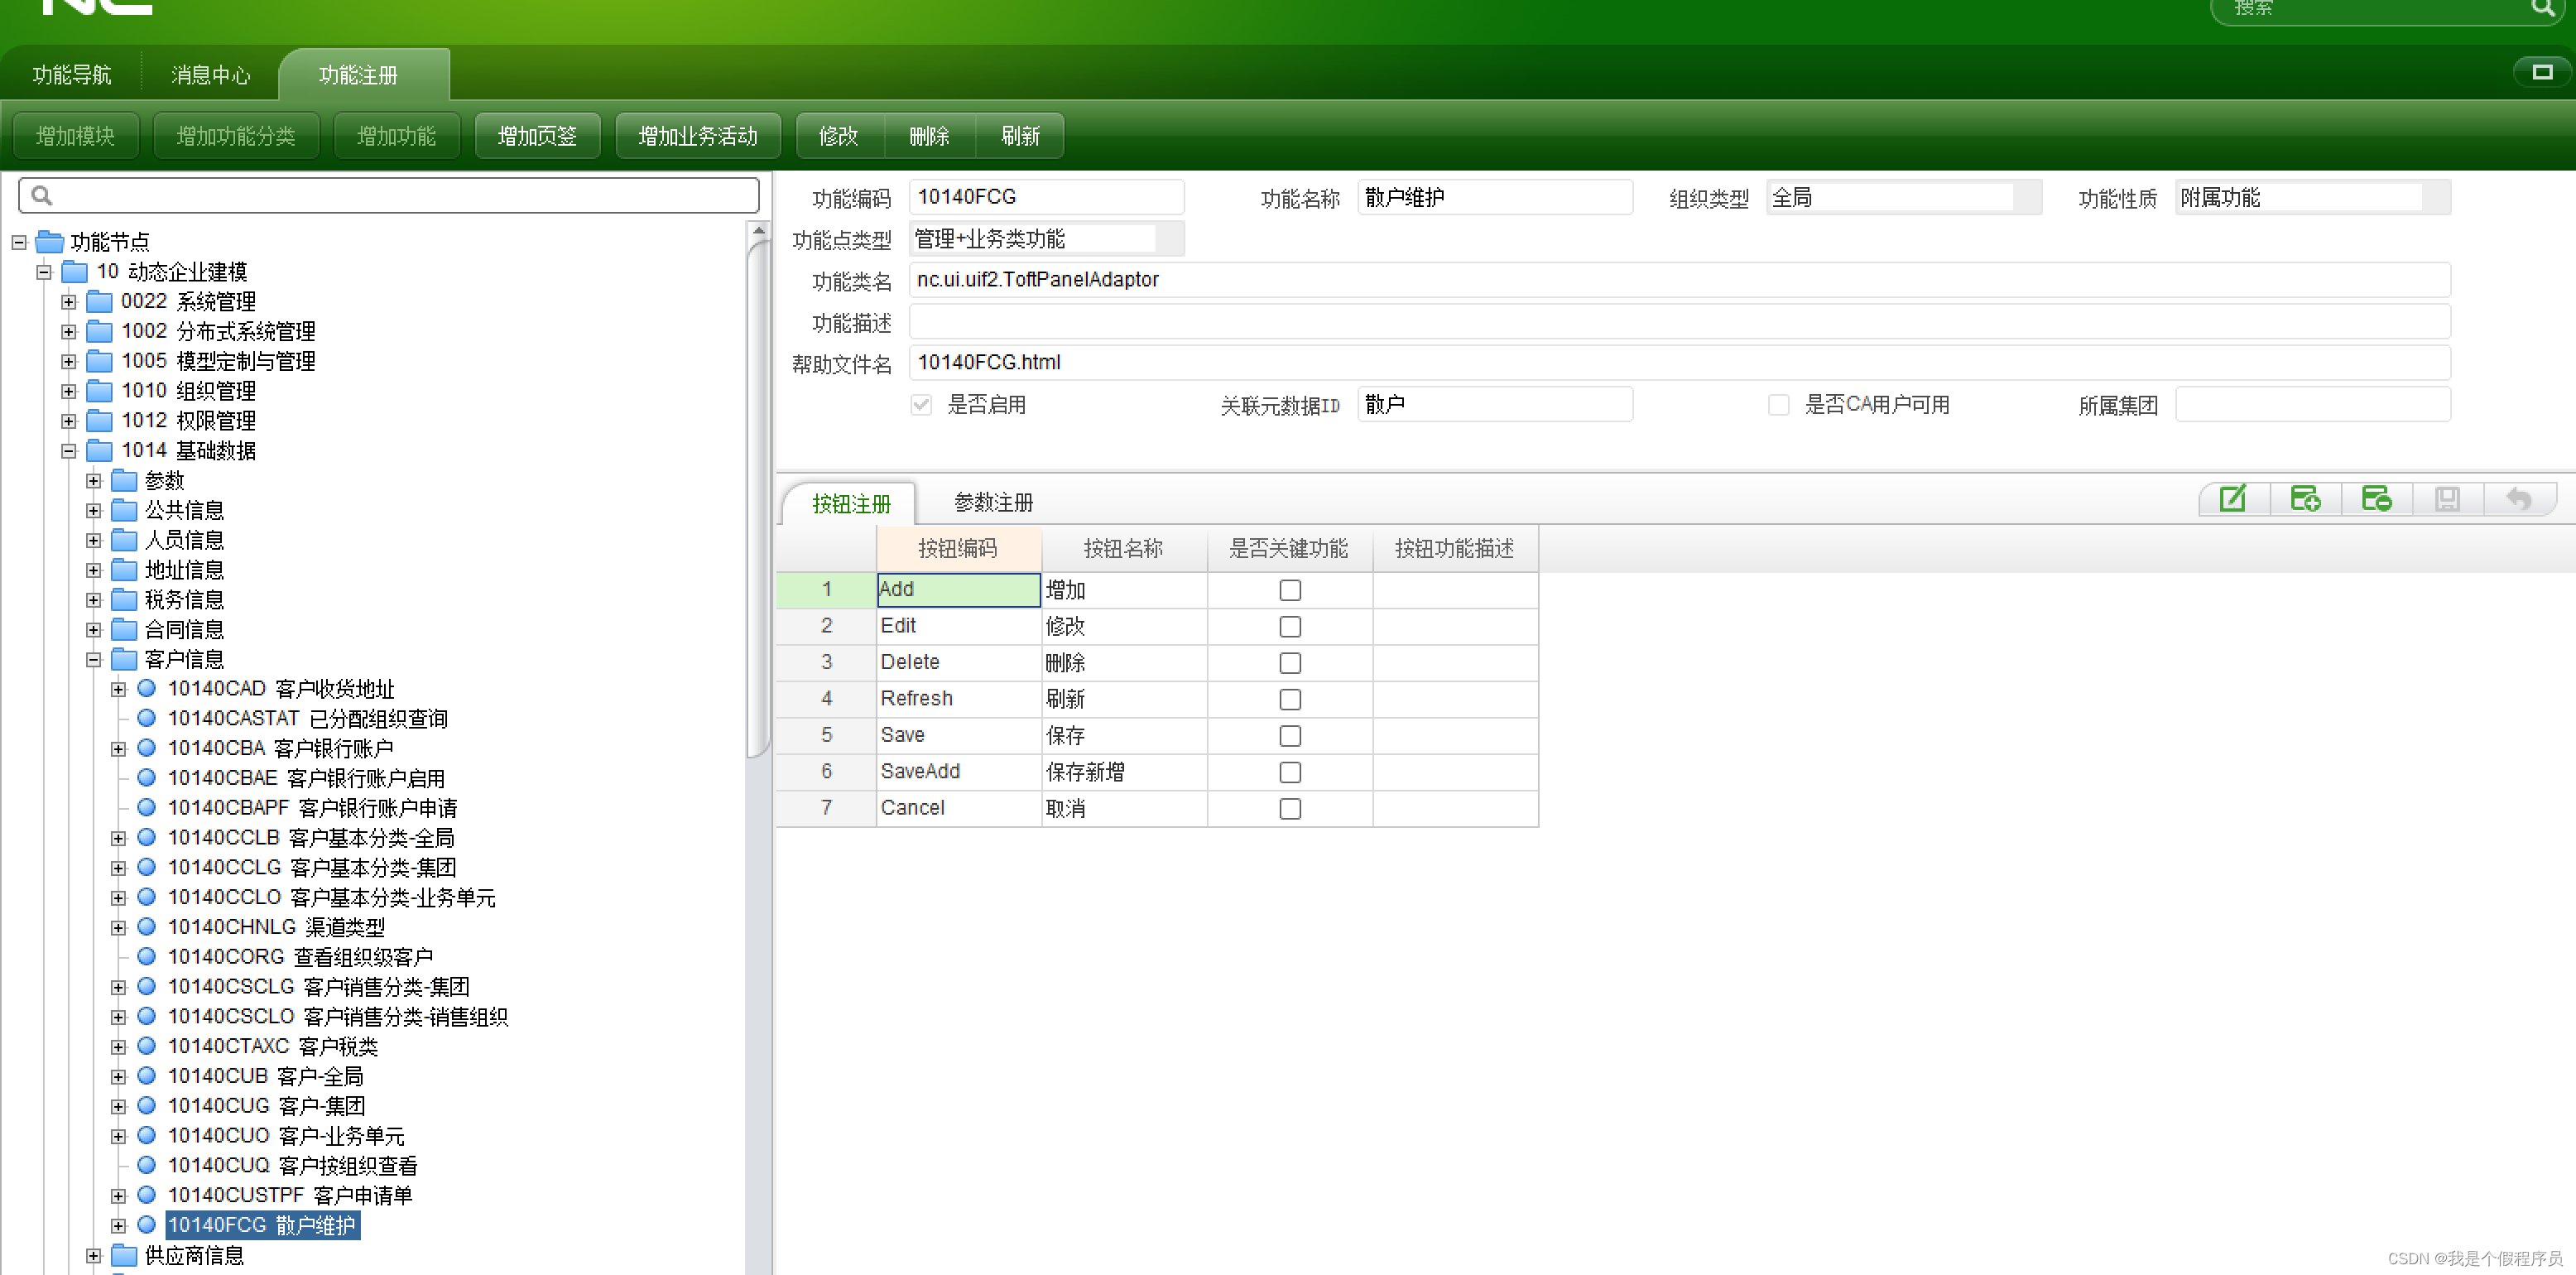Click the circle icon of 10140CAD 客户收货地址
This screenshot has height=1275, width=2576.
pyautogui.click(x=146, y=688)
